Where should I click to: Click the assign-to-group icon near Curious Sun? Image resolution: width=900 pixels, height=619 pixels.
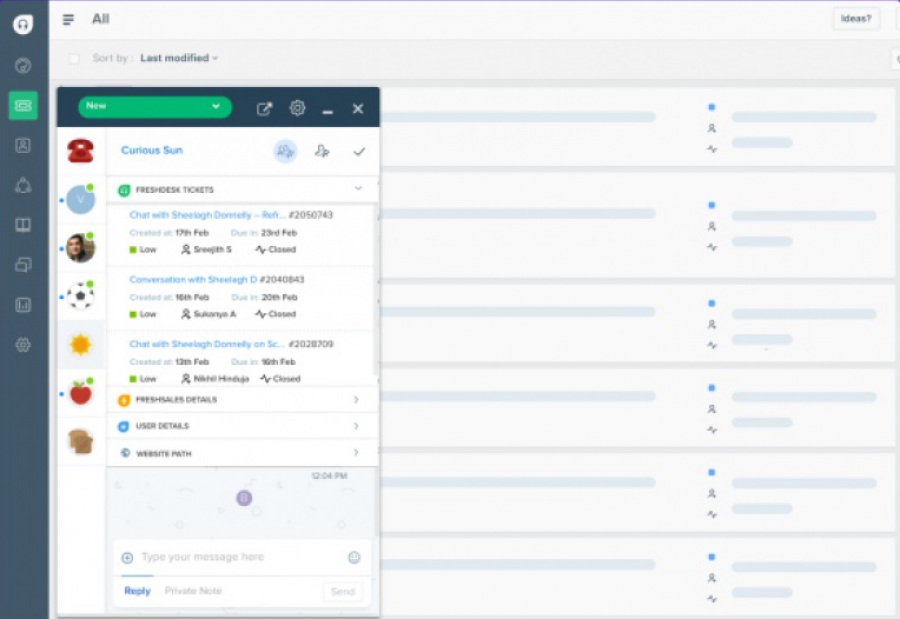[x=285, y=151]
